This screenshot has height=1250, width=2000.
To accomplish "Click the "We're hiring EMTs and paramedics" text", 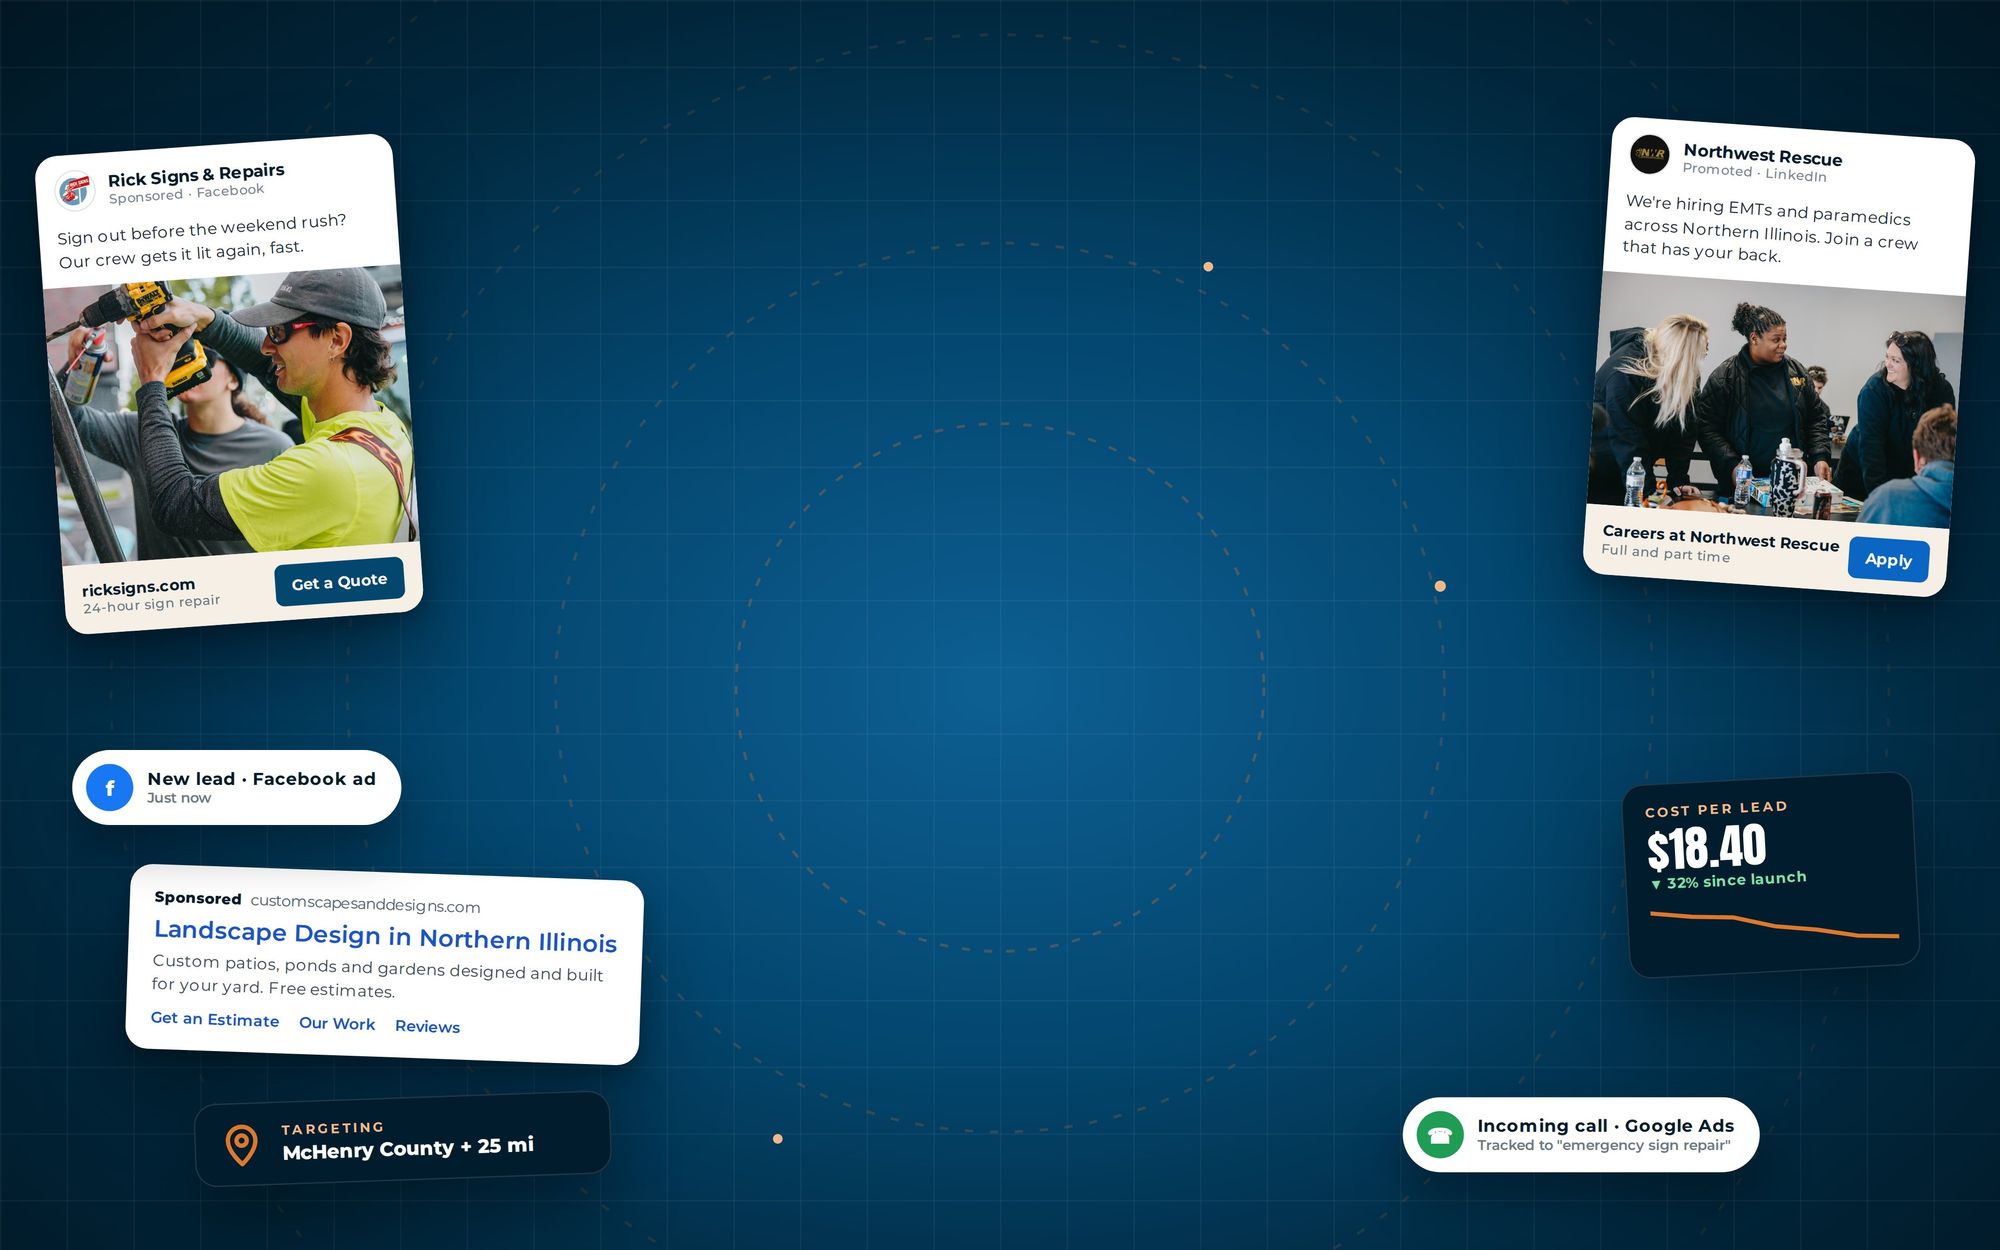I will 1768,210.
